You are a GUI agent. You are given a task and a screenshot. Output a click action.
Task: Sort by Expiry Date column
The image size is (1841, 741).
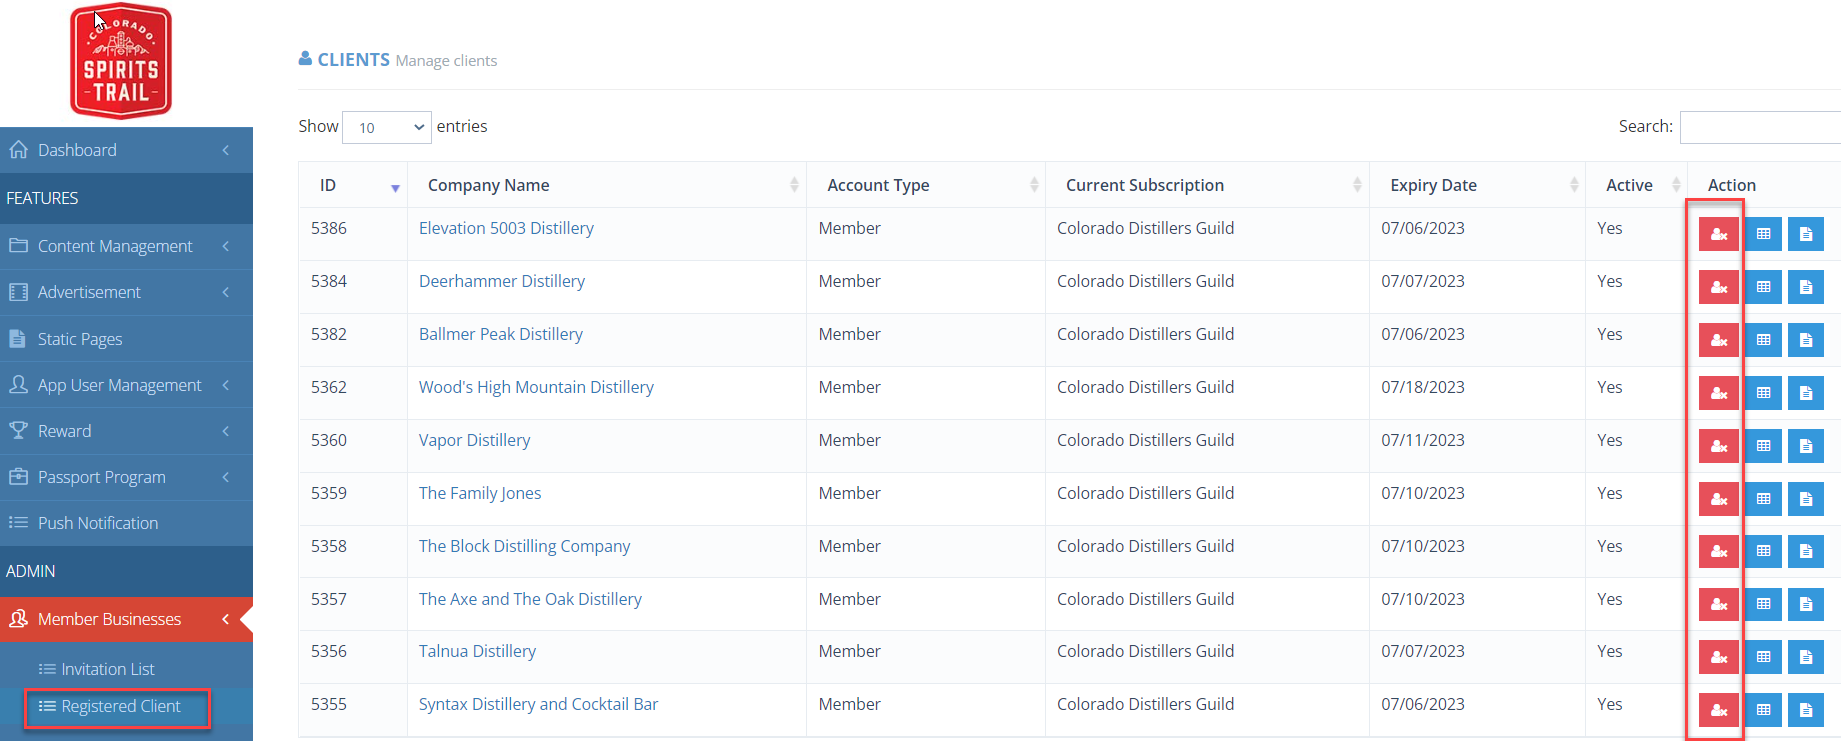(1574, 185)
